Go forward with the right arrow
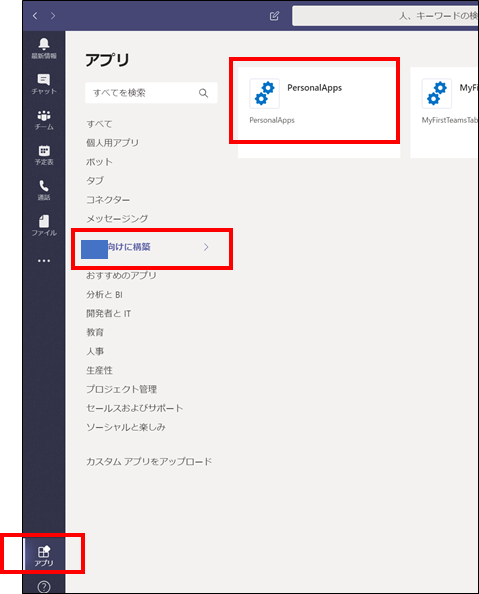Image resolution: width=479 pixels, height=594 pixels. 53,16
